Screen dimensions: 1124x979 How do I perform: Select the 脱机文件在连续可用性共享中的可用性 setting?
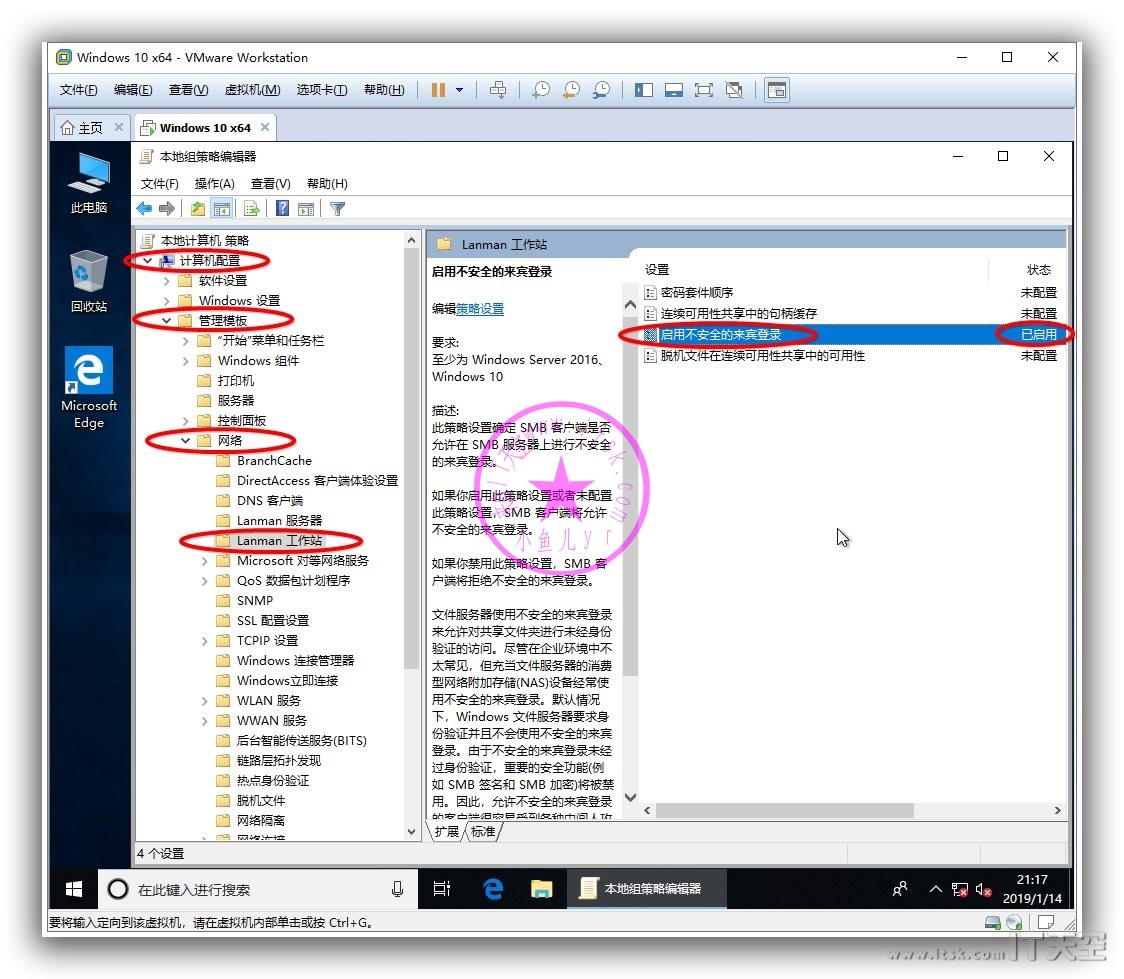tap(762, 355)
